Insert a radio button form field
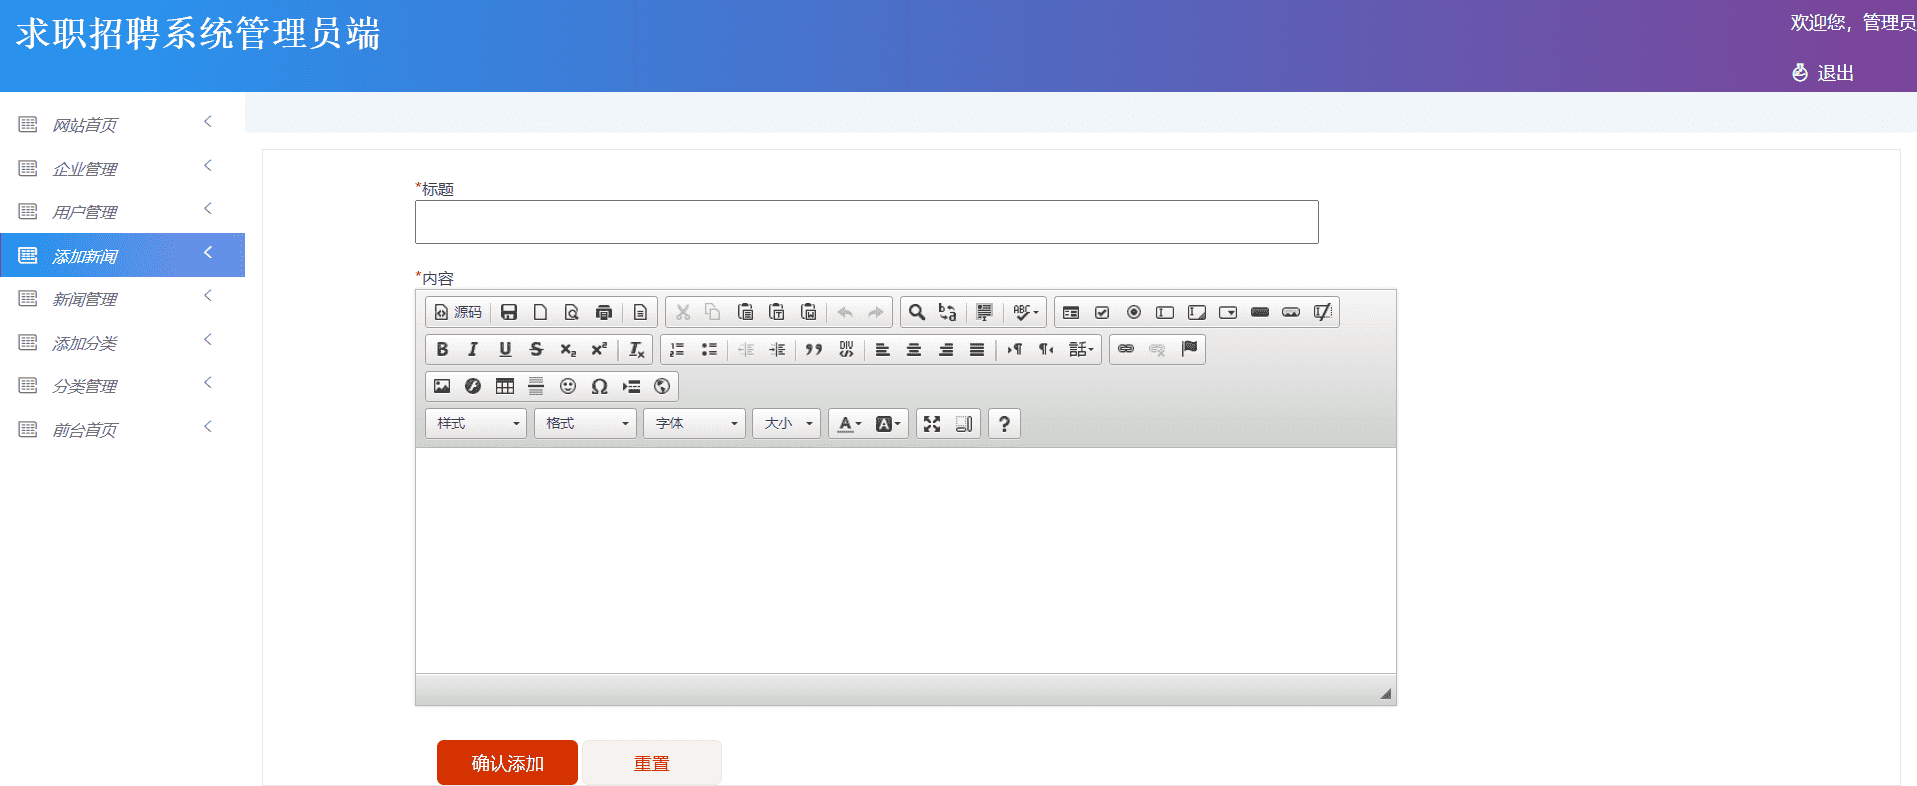Screen dimensions: 1917x786 [1134, 312]
